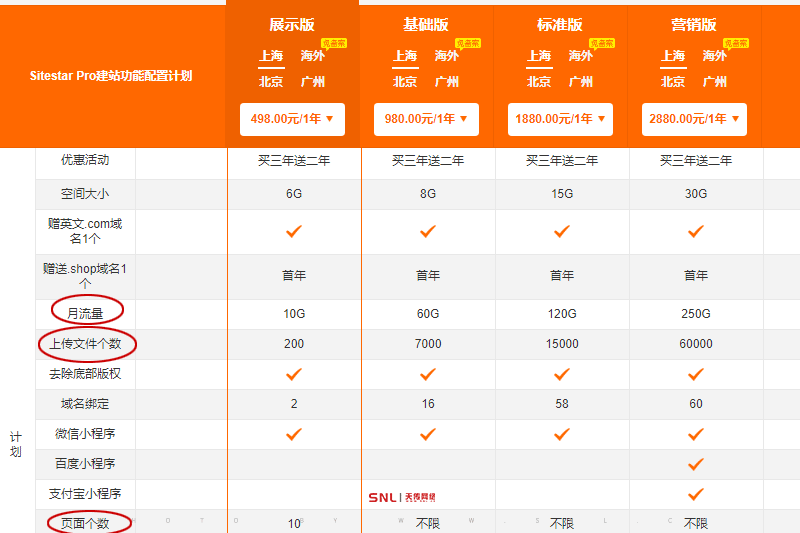Image resolution: width=800 pixels, height=533 pixels.
Task: Click the 微信小程序 checkmark for 标准版
Action: [x=562, y=434]
